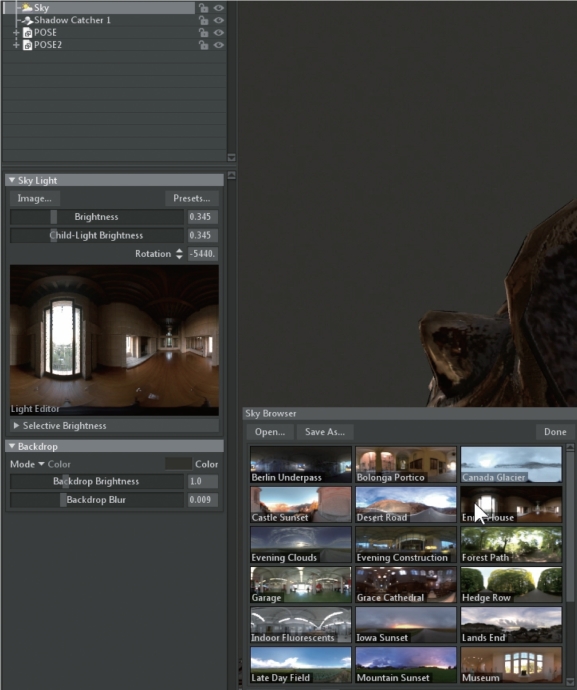This screenshot has height=690, width=577.
Task: Toggle visibility of POSE object
Action: click(x=218, y=33)
